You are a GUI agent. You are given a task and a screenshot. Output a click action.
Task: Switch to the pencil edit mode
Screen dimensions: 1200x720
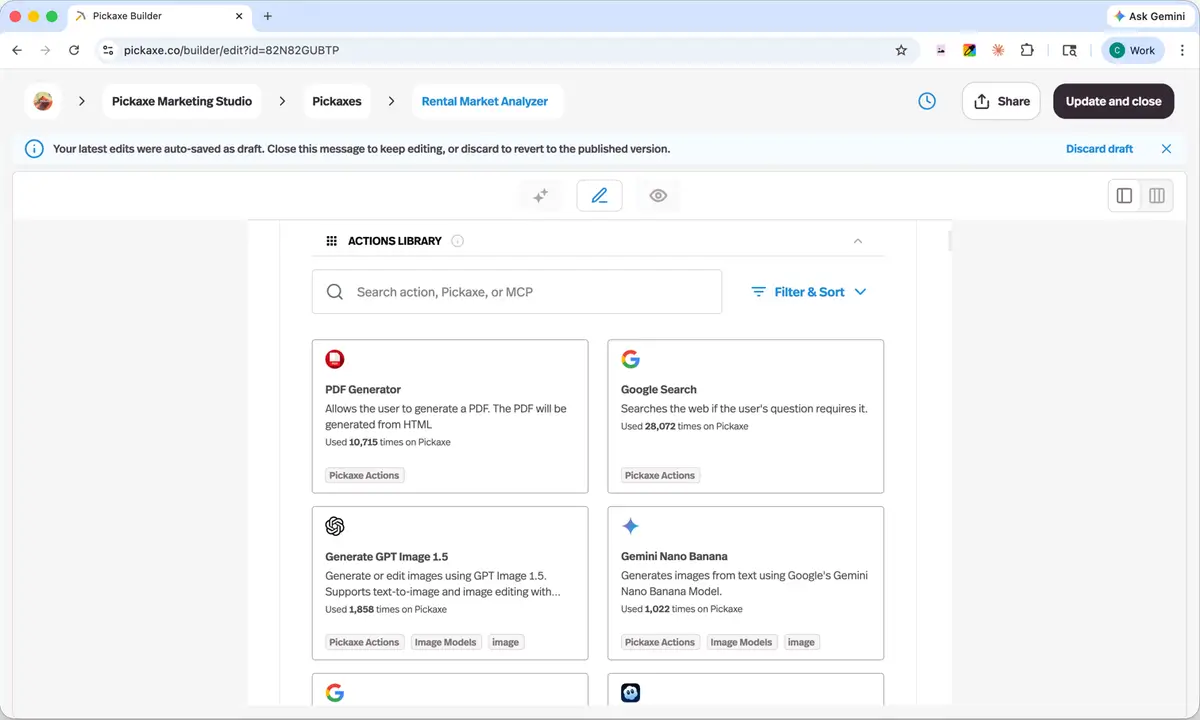coord(599,196)
